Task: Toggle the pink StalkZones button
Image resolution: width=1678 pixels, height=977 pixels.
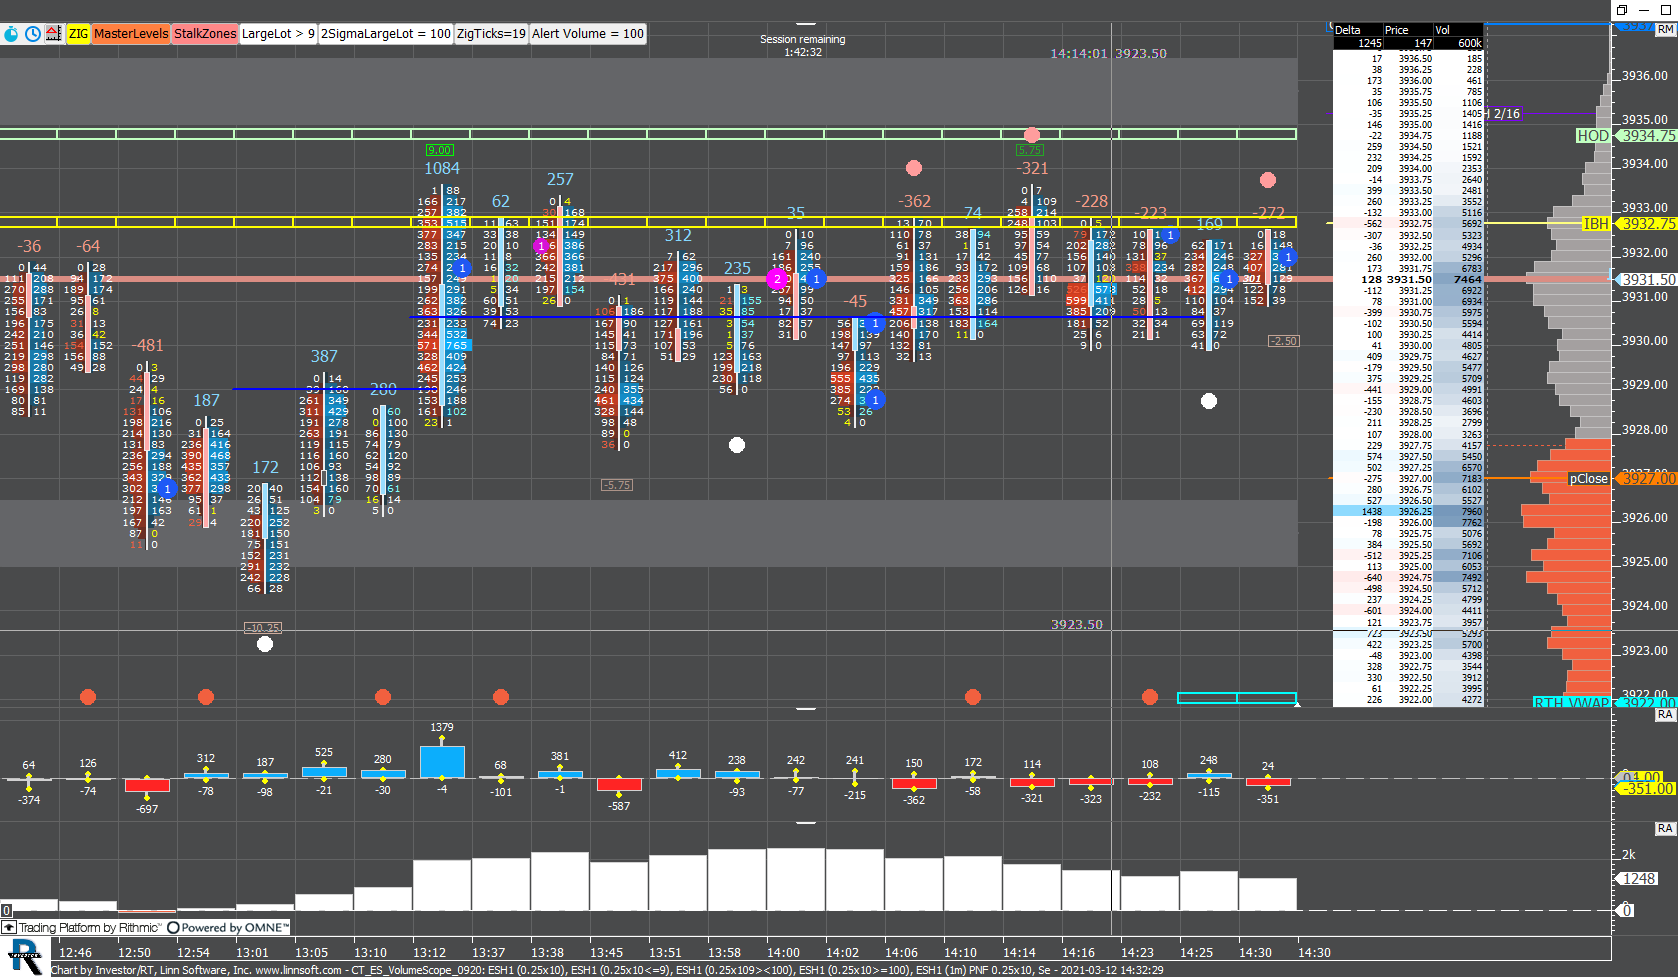Action: click(x=205, y=34)
